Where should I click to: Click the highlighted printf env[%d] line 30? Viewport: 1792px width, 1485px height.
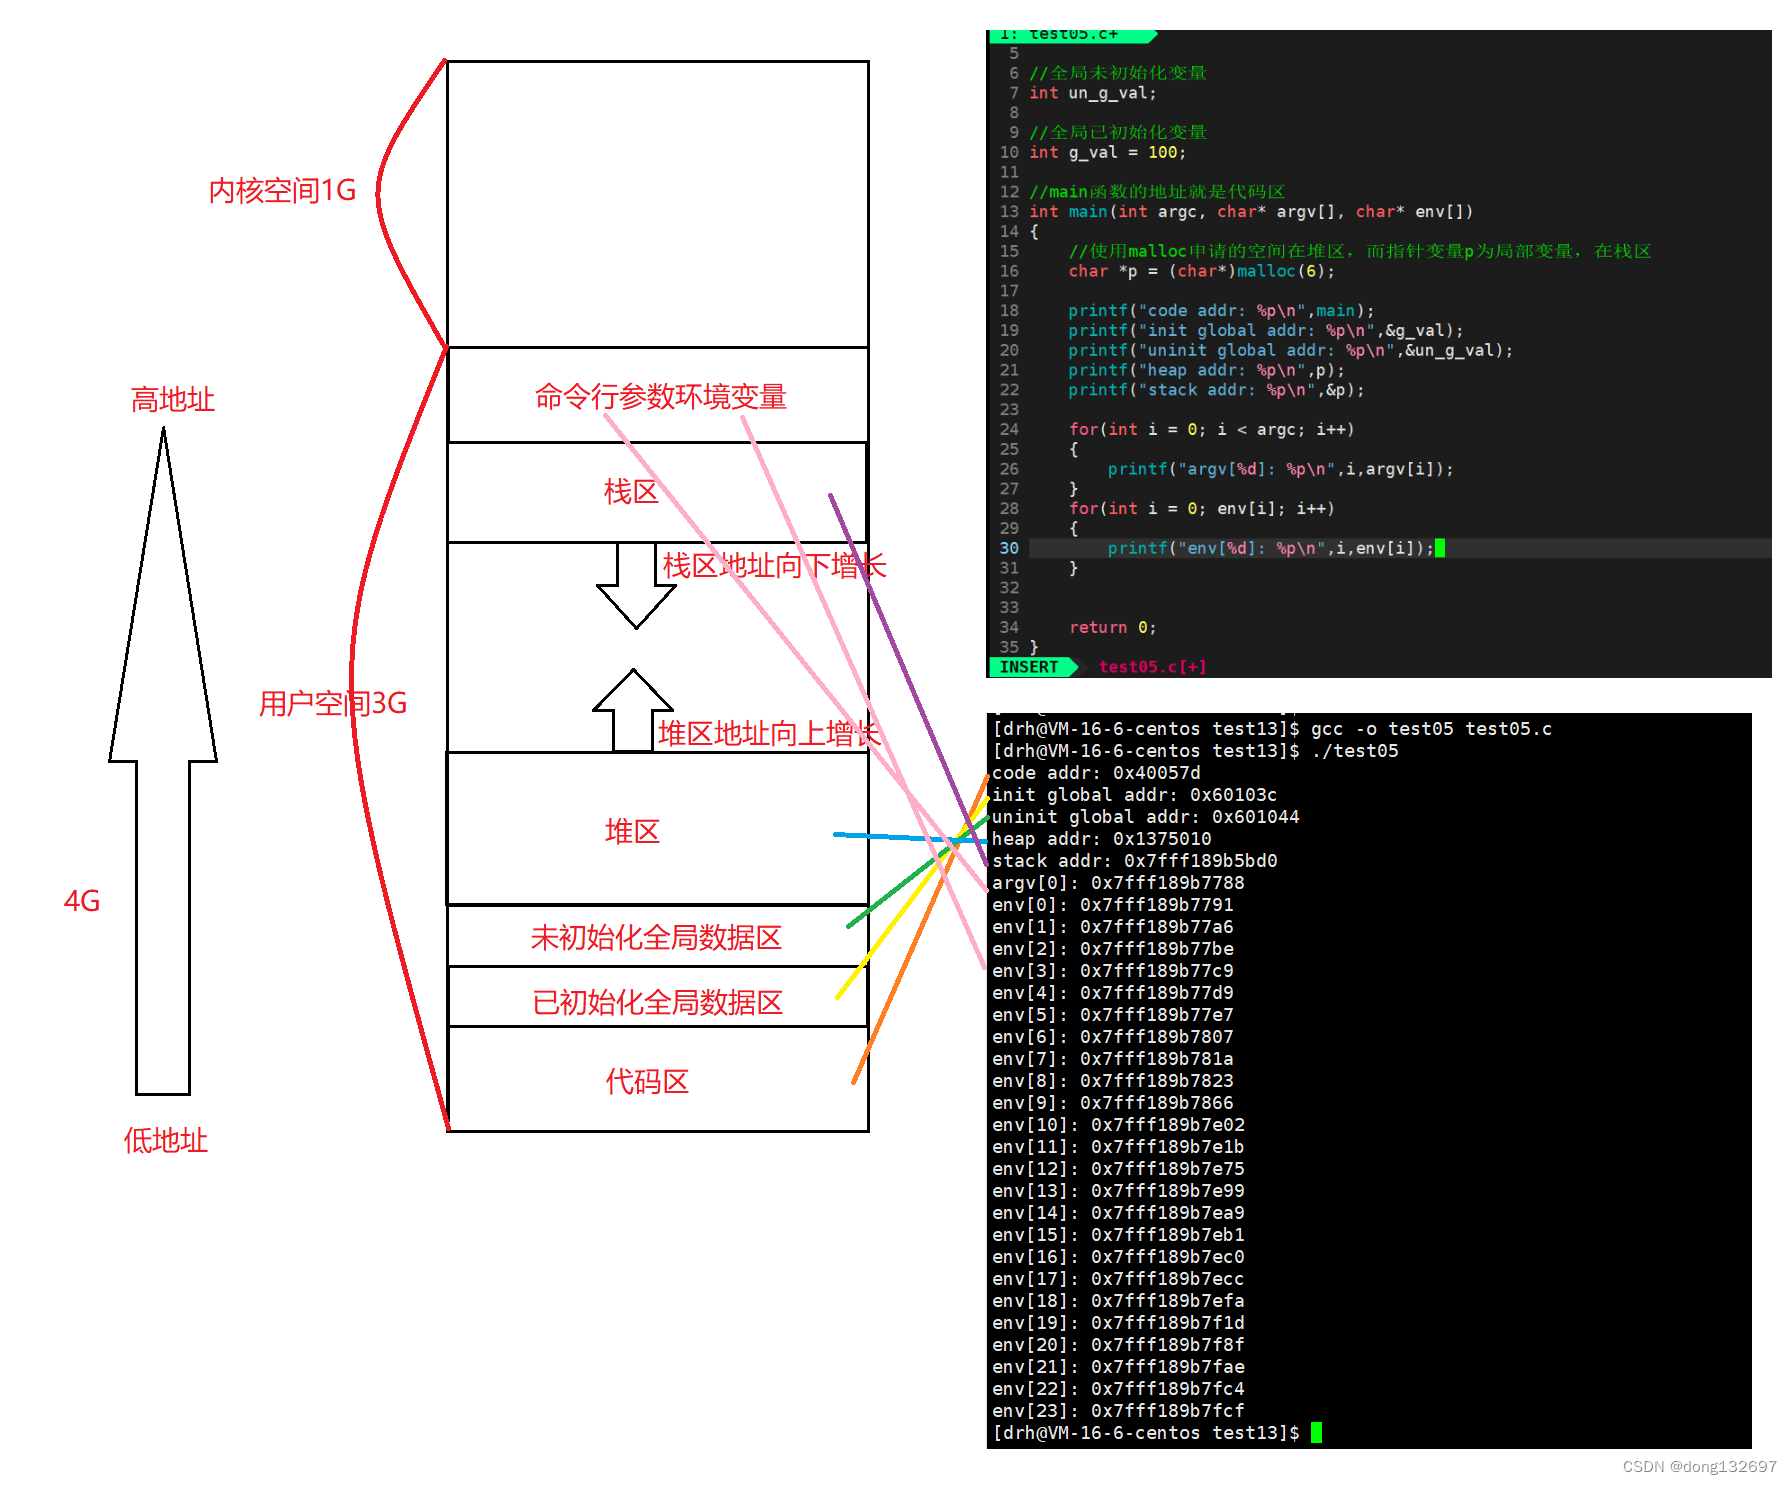1270,548
